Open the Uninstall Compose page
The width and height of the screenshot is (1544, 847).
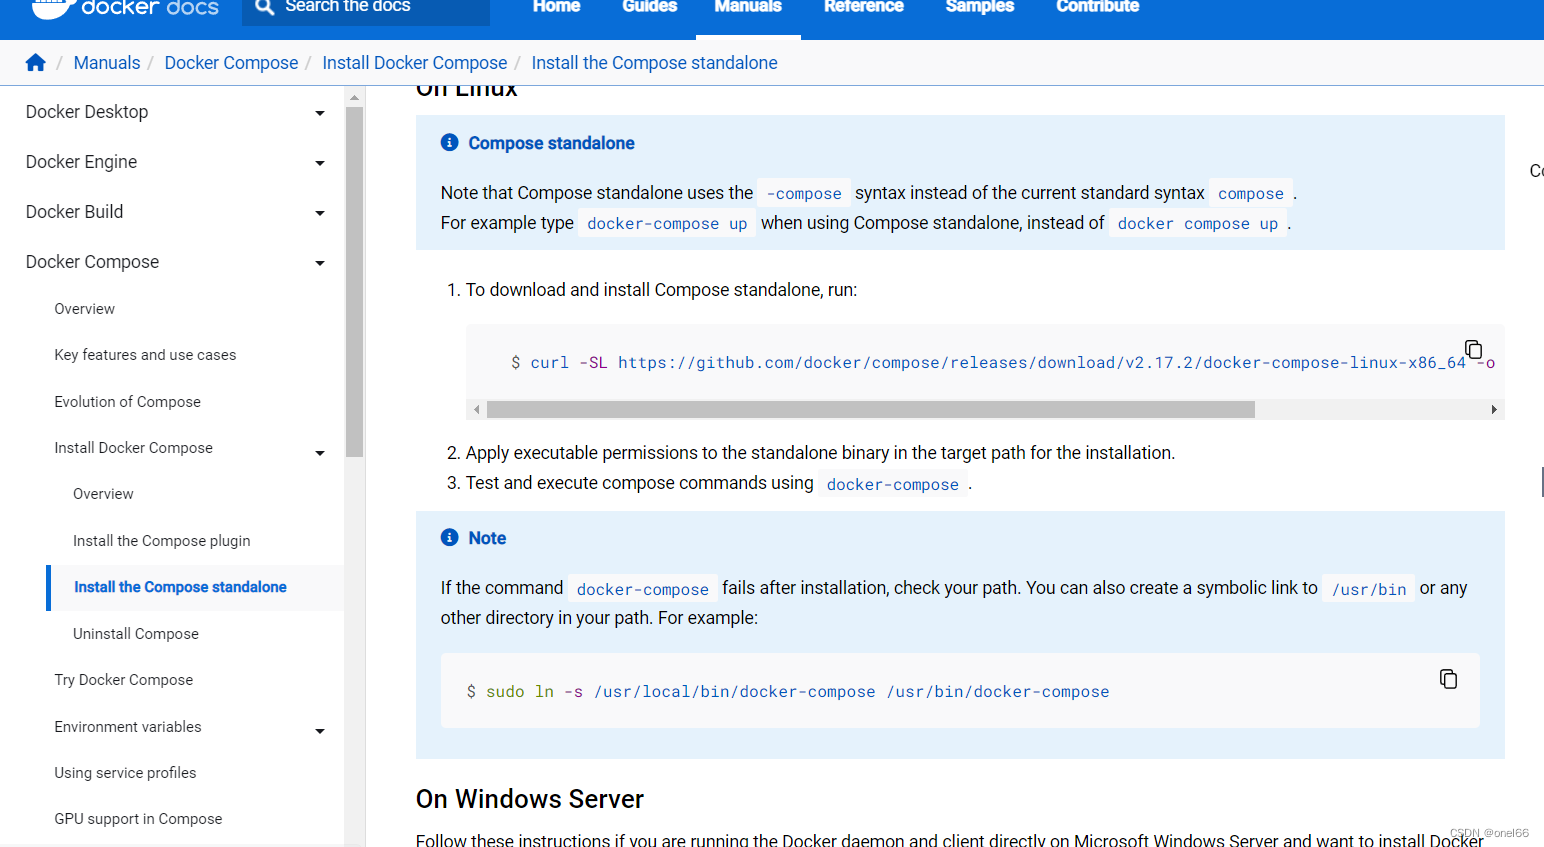tap(135, 634)
